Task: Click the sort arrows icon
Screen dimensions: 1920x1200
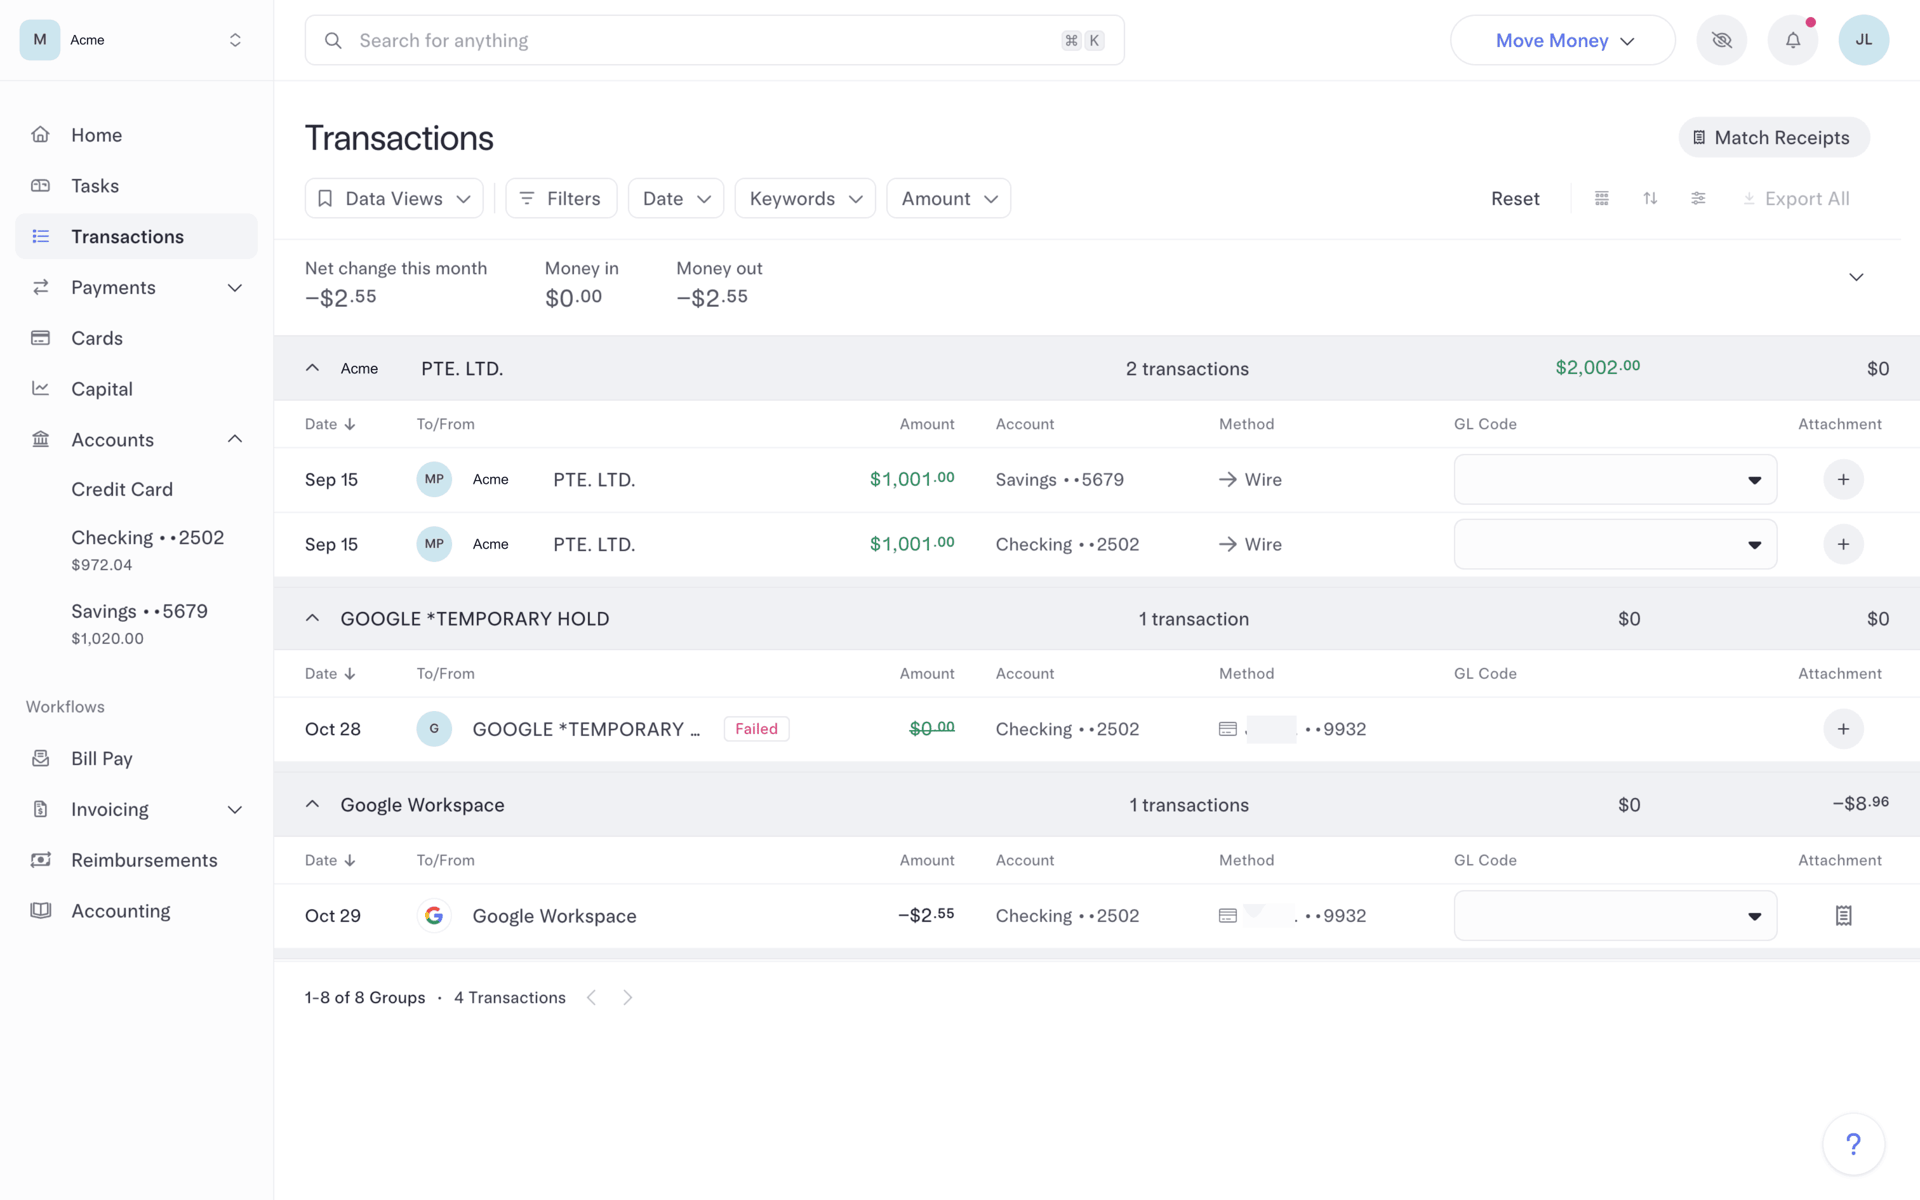Action: (1650, 198)
